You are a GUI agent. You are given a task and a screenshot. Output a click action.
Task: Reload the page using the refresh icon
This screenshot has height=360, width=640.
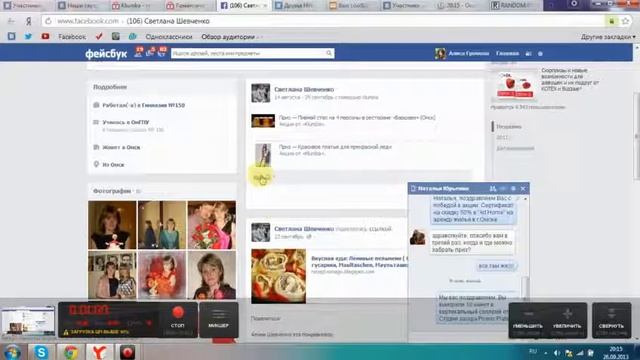point(48,21)
